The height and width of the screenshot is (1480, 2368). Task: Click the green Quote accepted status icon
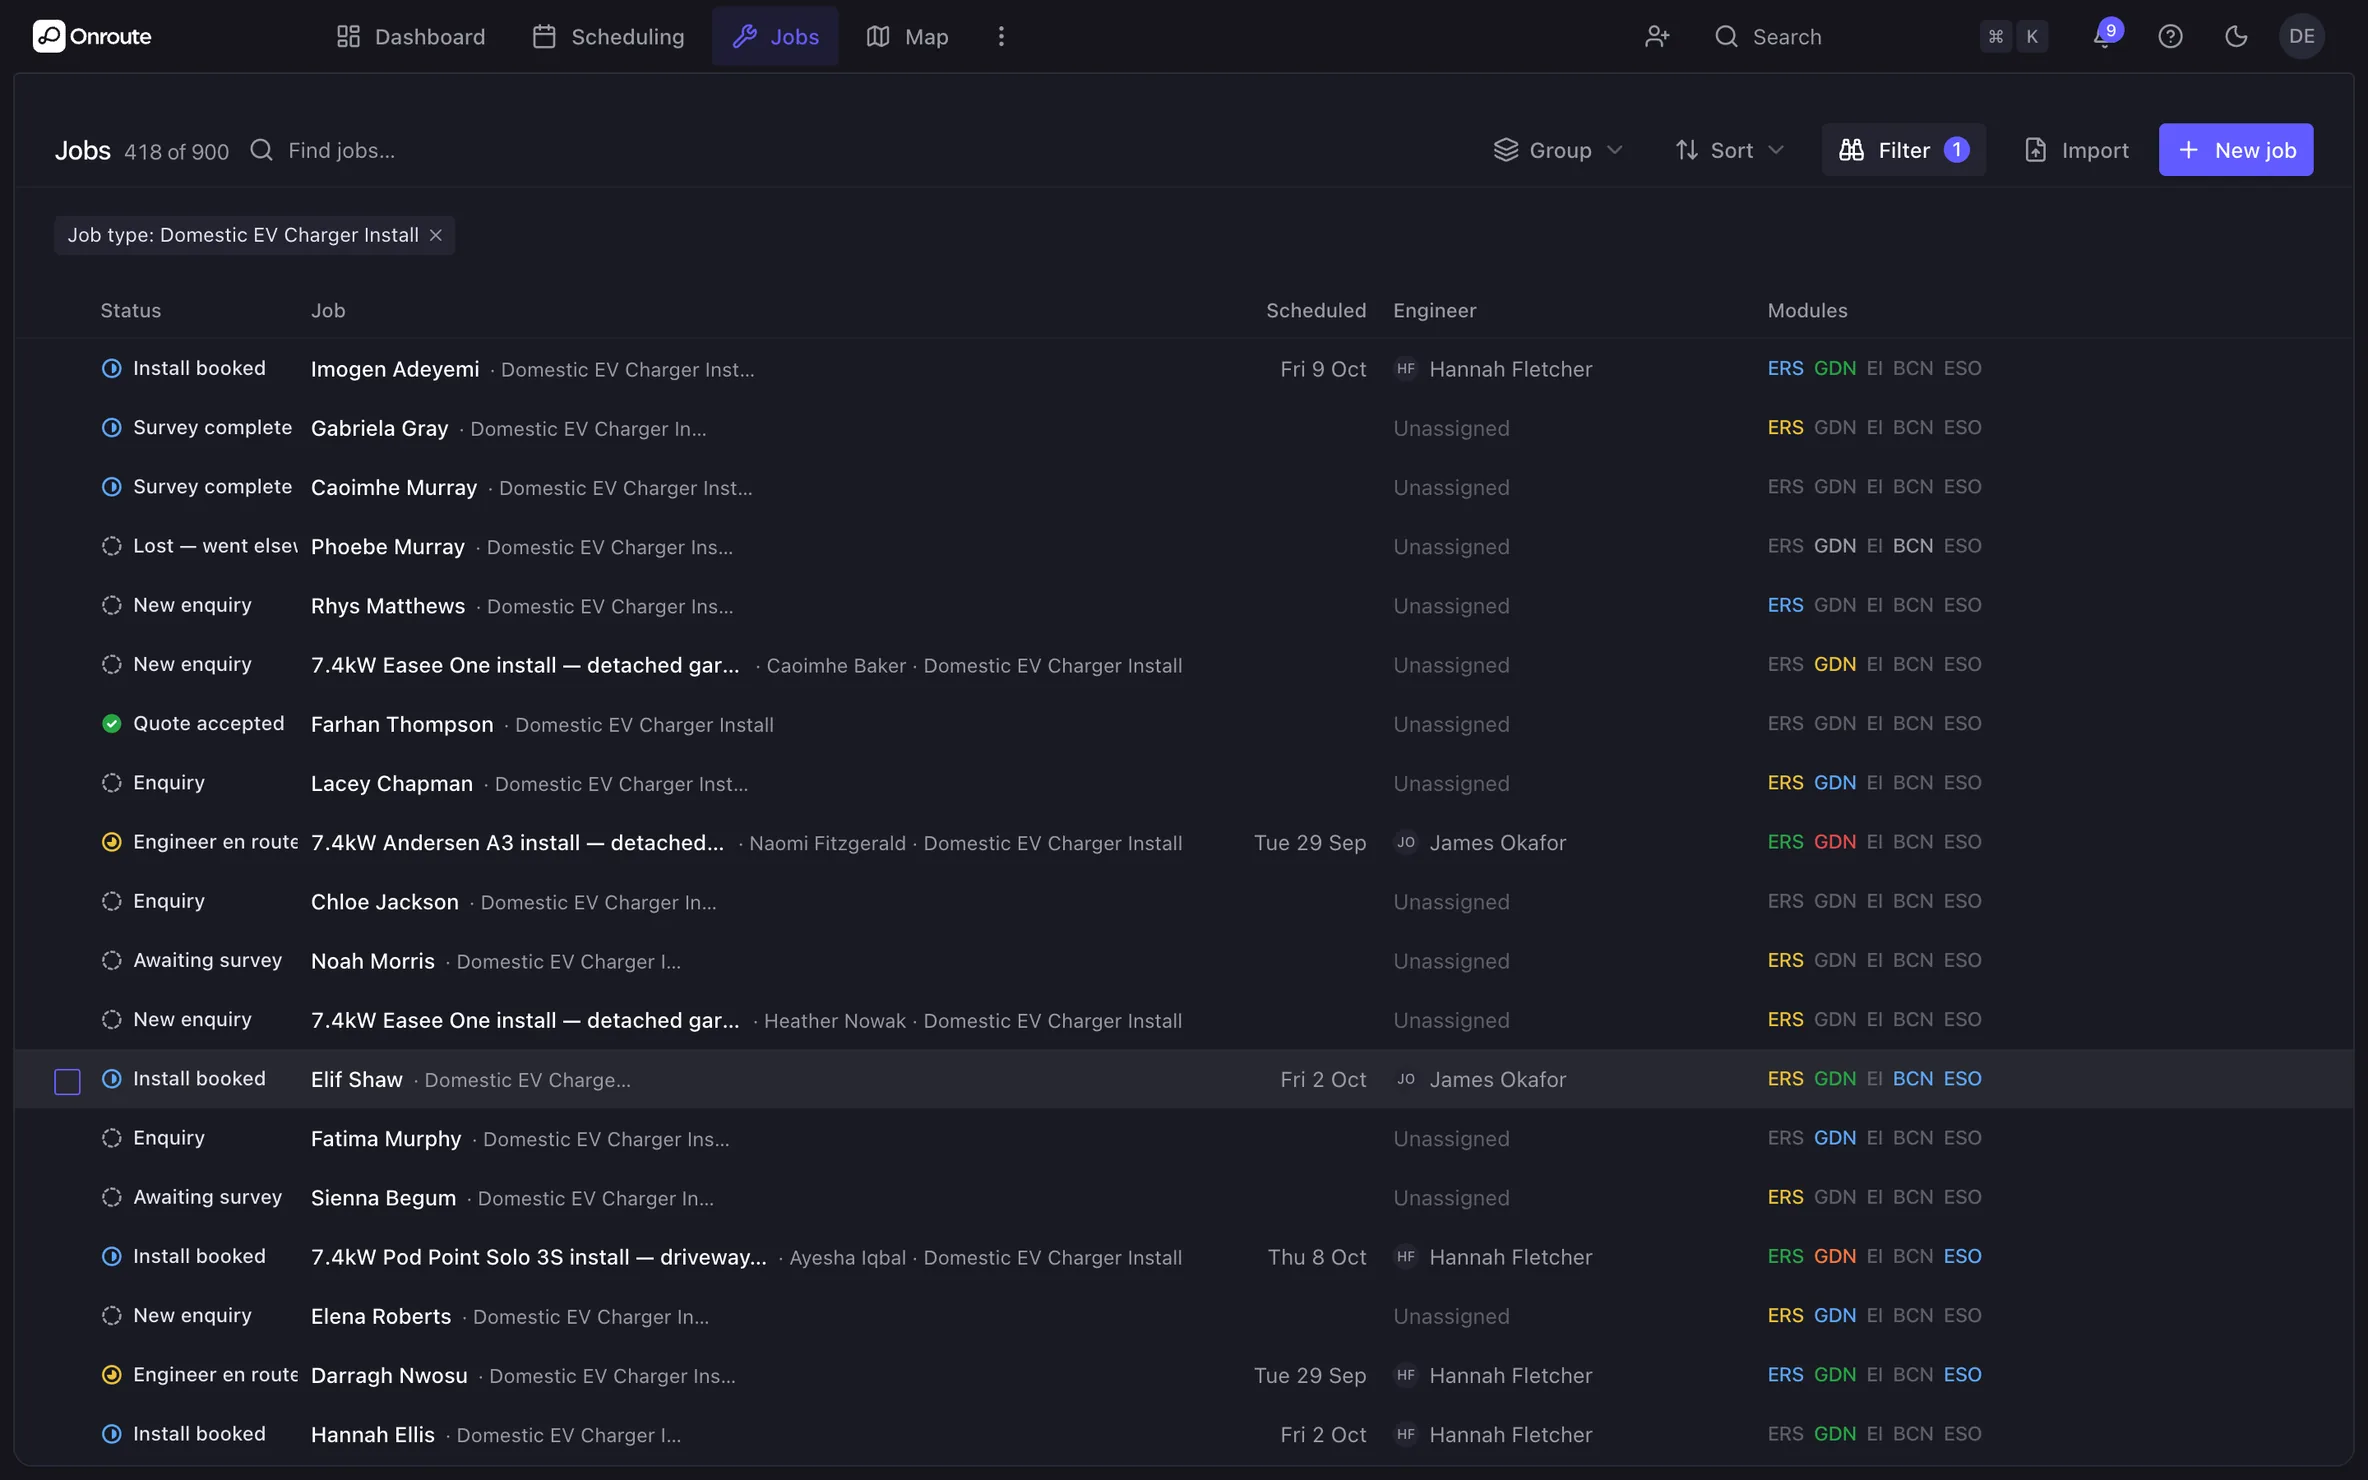click(112, 723)
